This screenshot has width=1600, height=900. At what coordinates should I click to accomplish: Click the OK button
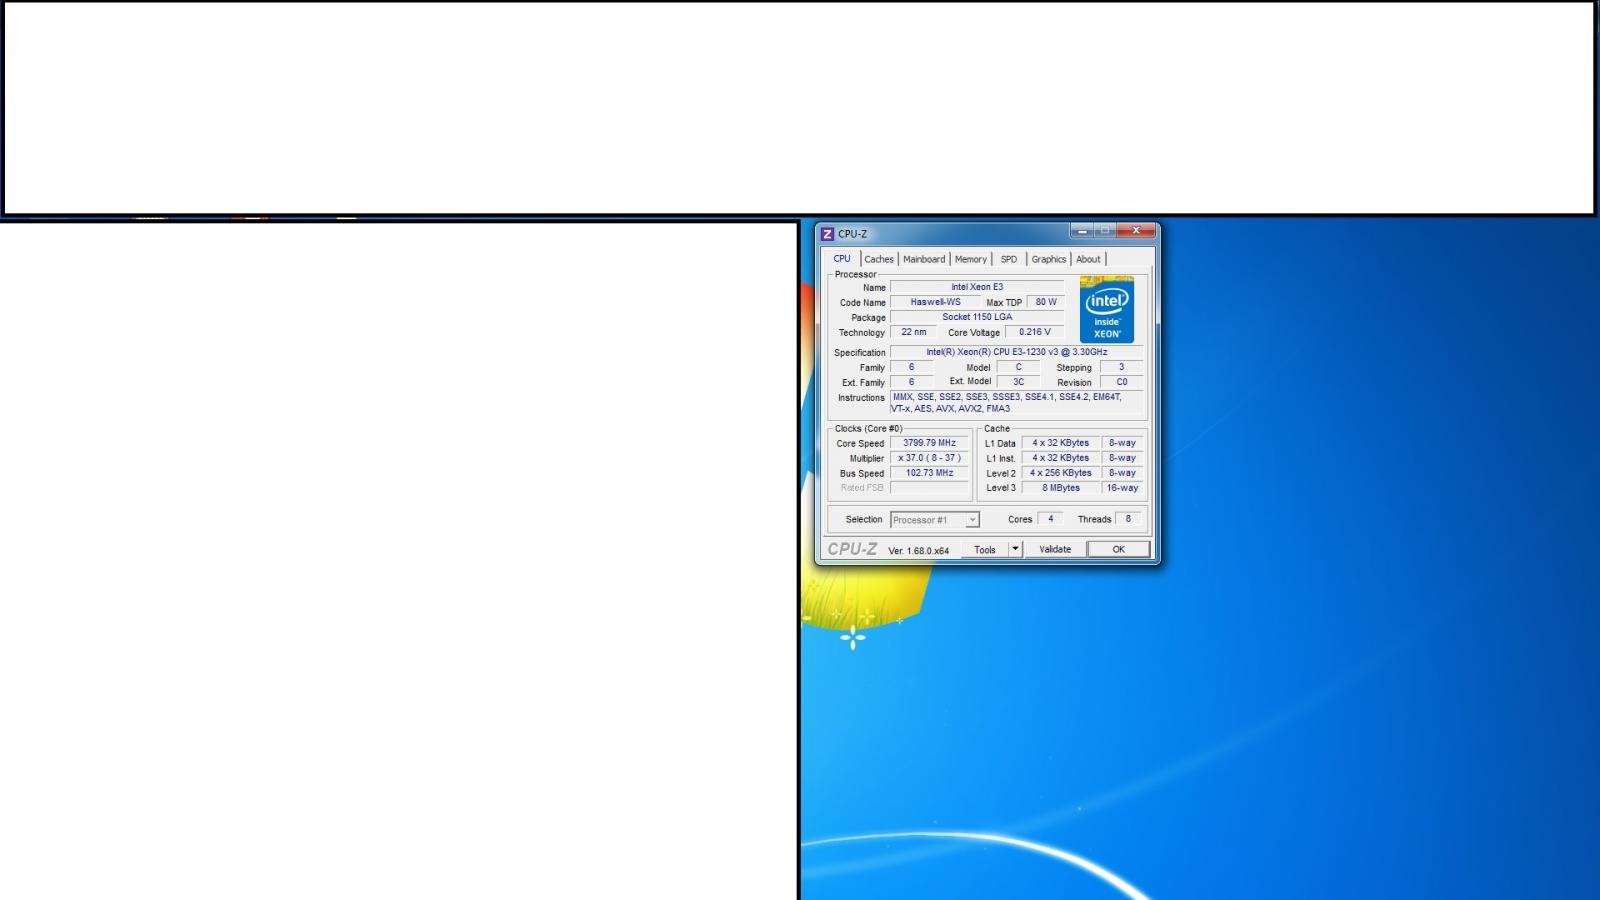pos(1118,549)
